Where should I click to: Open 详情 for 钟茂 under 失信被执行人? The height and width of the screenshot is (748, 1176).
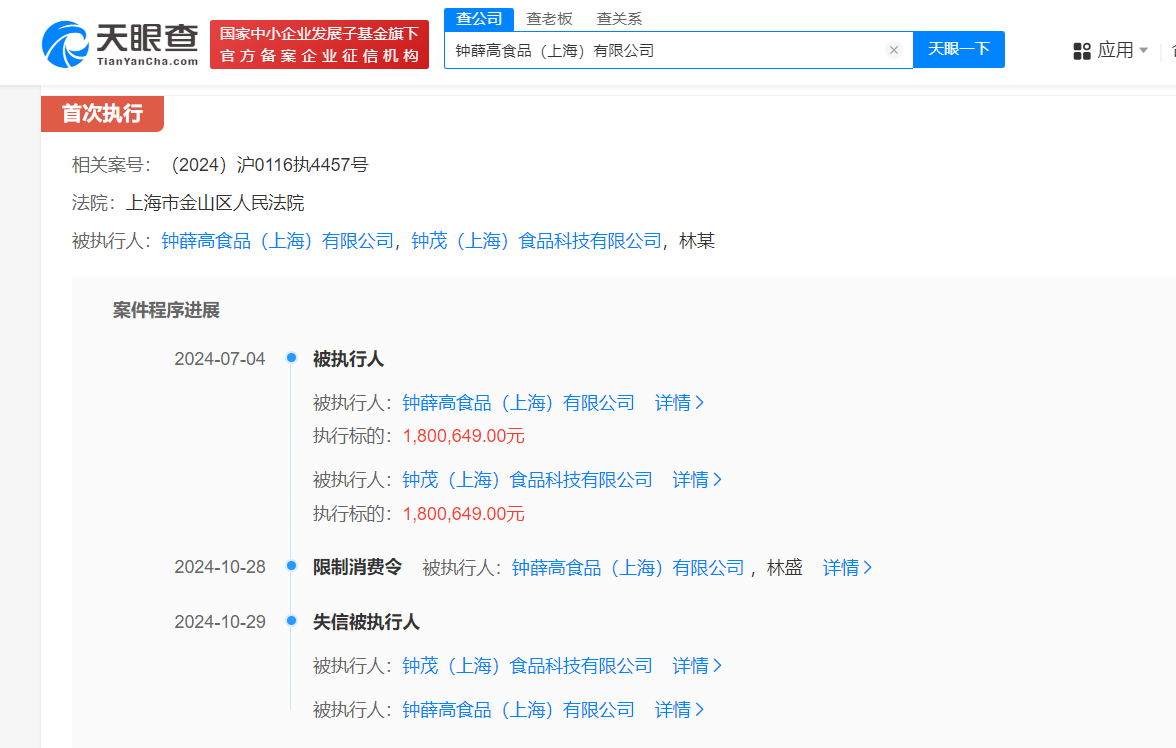[x=697, y=665]
